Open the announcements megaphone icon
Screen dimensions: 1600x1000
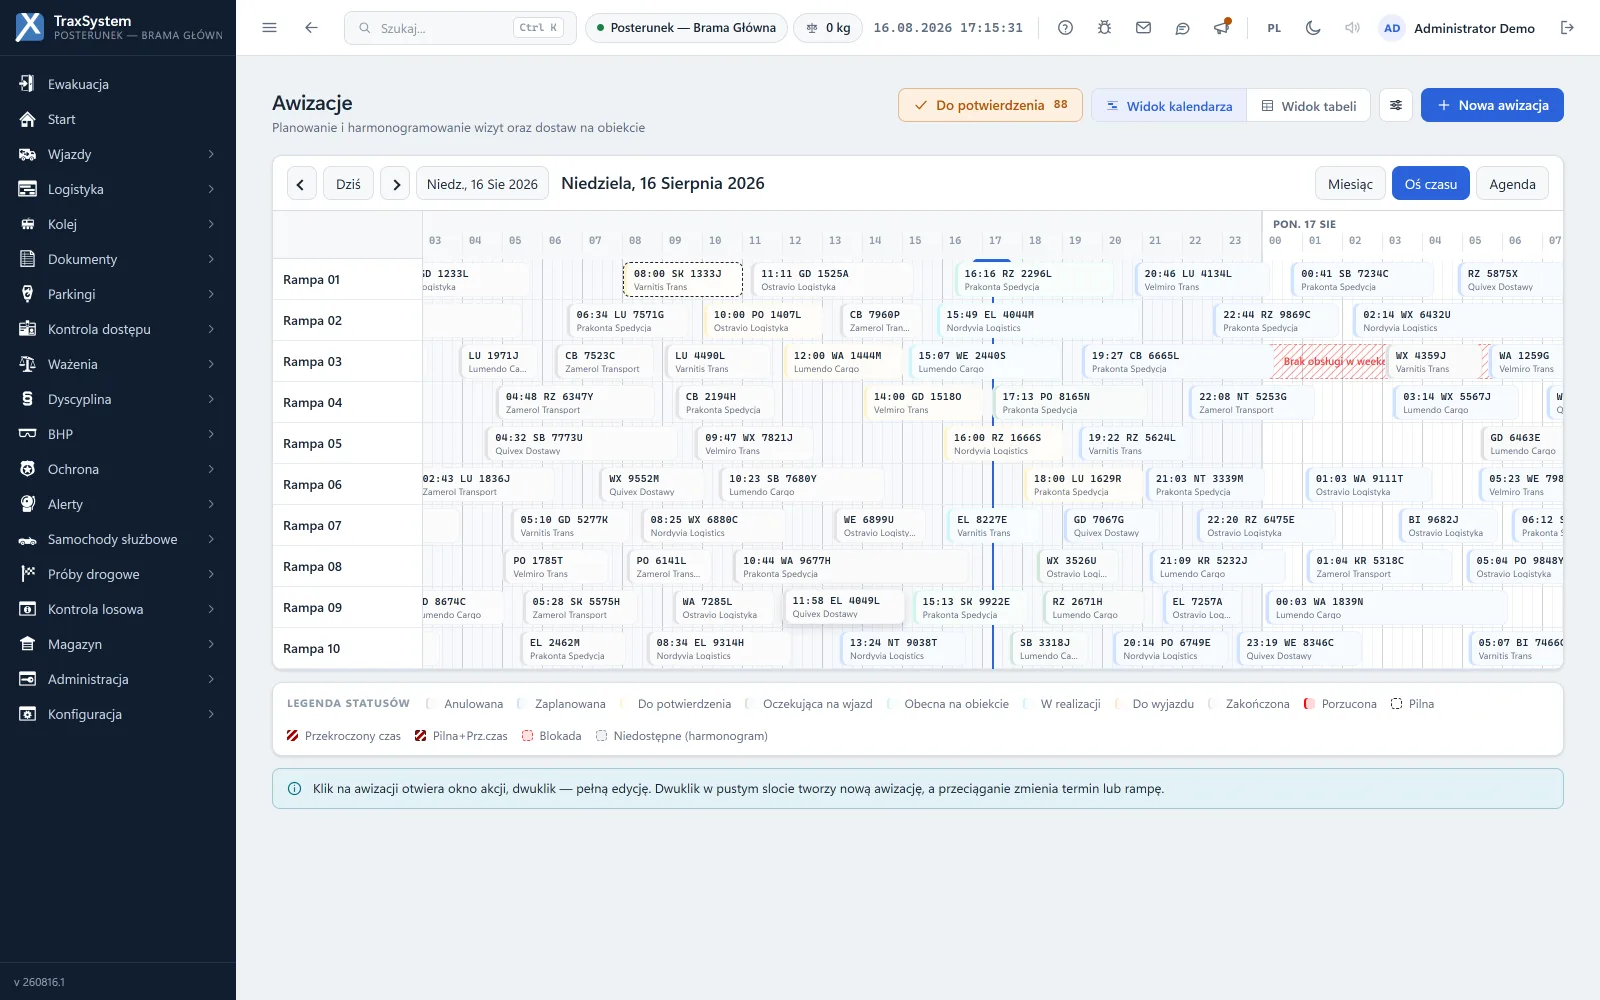point(1221,28)
